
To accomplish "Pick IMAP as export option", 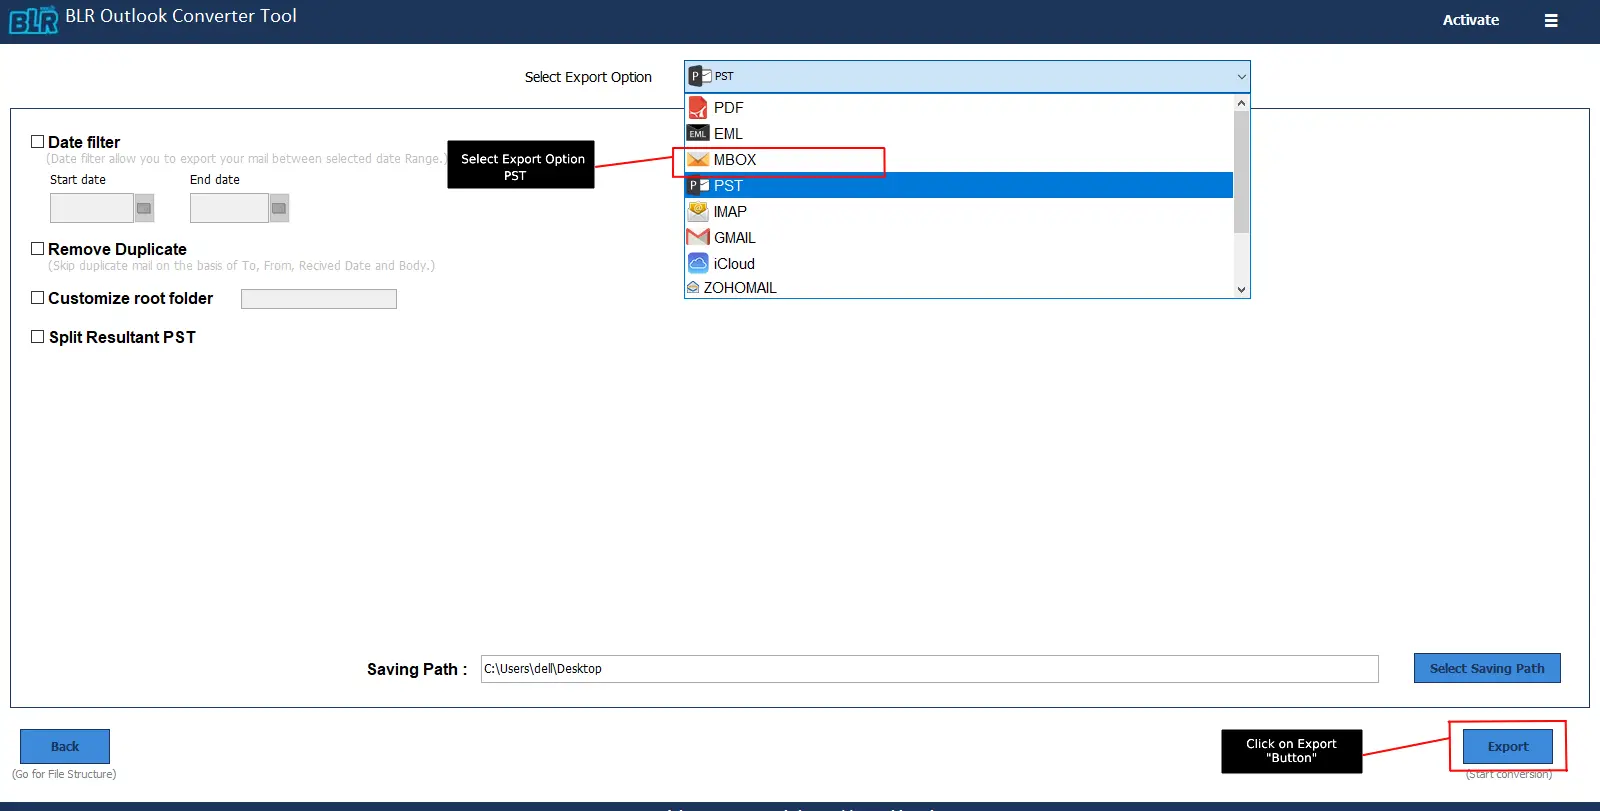I will click(x=959, y=211).
